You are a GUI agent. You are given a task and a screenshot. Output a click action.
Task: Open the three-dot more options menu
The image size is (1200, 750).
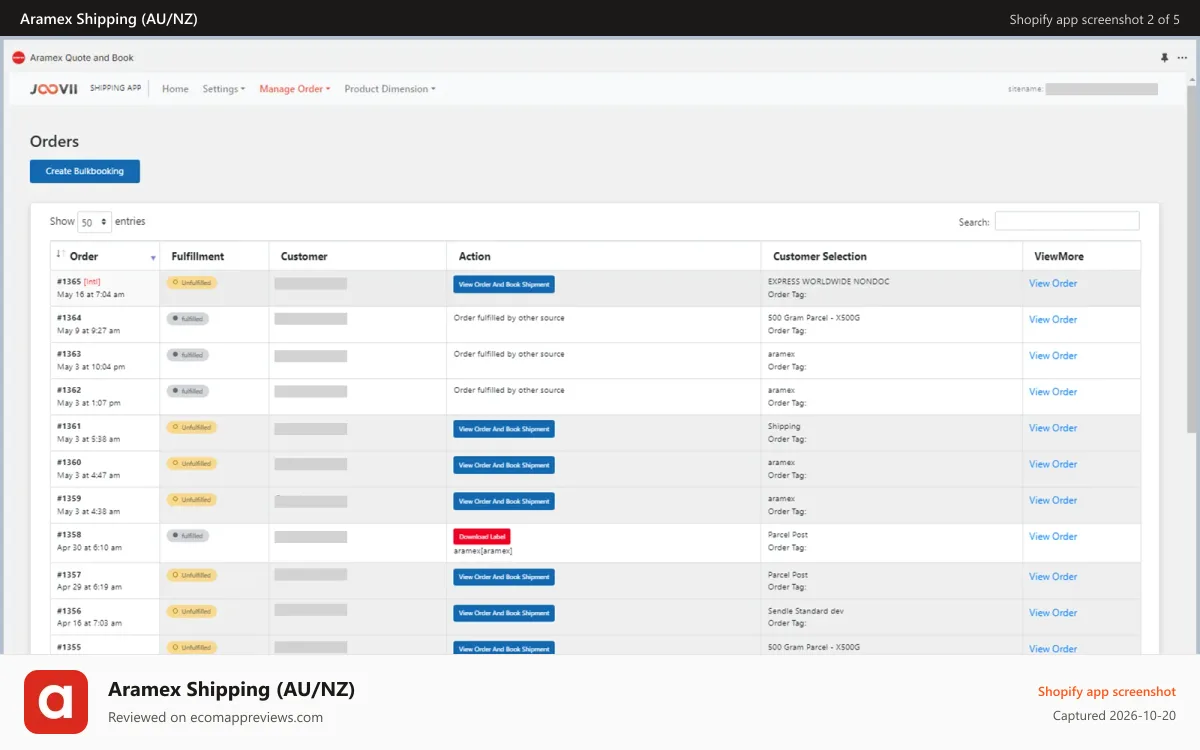point(1183,58)
